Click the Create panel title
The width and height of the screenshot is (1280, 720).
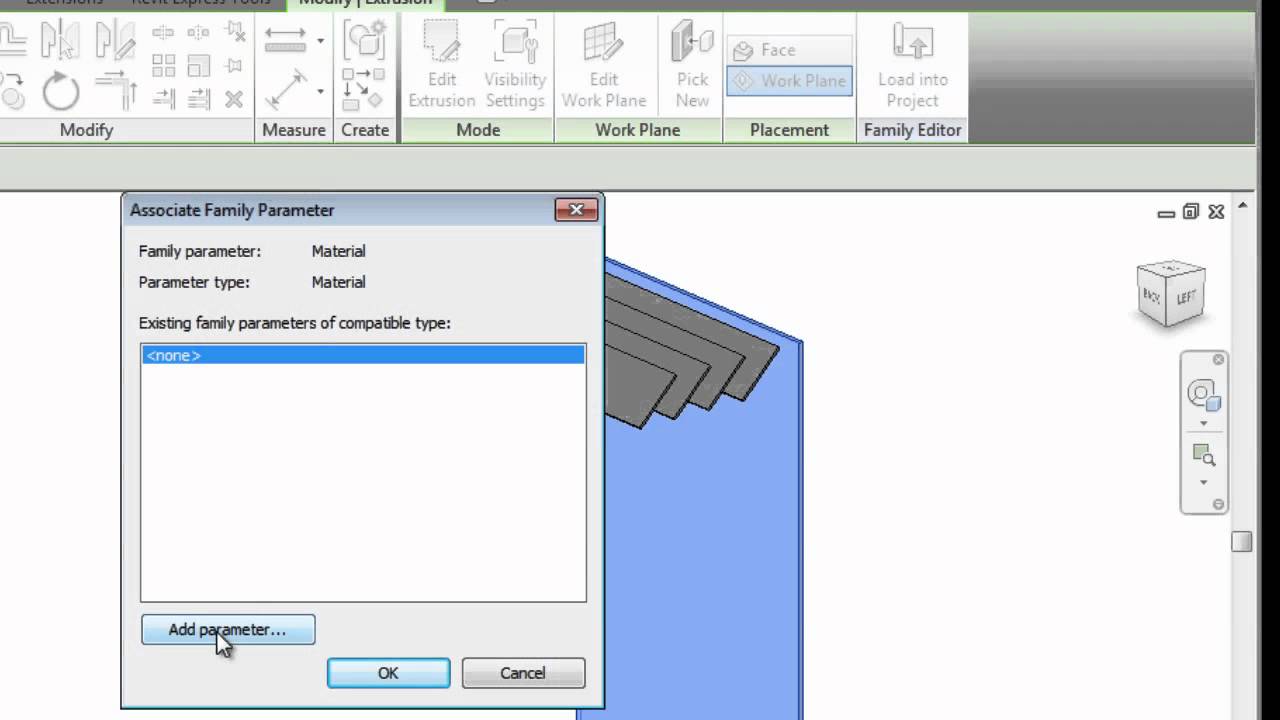pos(365,130)
